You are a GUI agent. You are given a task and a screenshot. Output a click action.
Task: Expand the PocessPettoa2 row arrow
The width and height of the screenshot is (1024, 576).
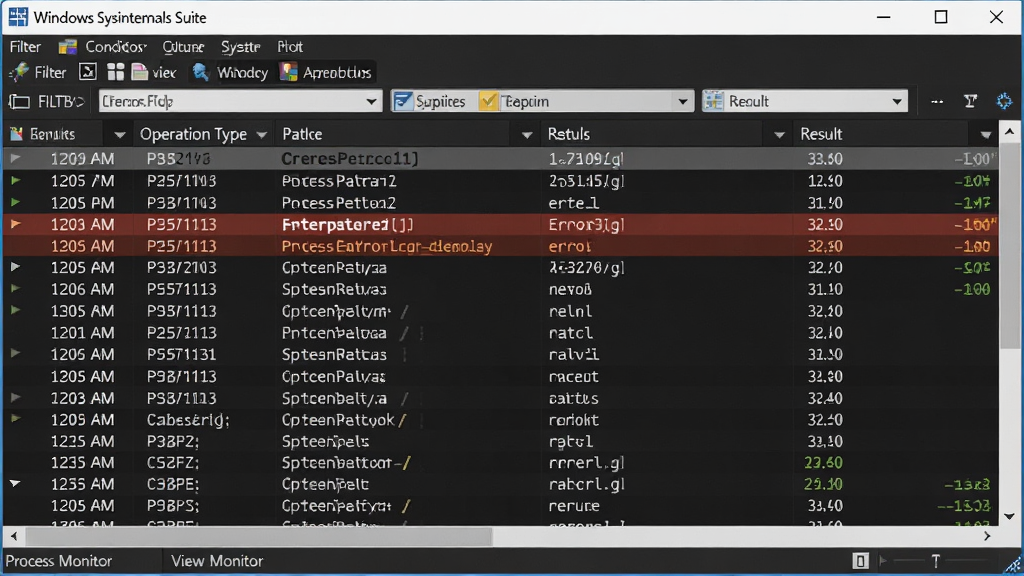coord(15,202)
